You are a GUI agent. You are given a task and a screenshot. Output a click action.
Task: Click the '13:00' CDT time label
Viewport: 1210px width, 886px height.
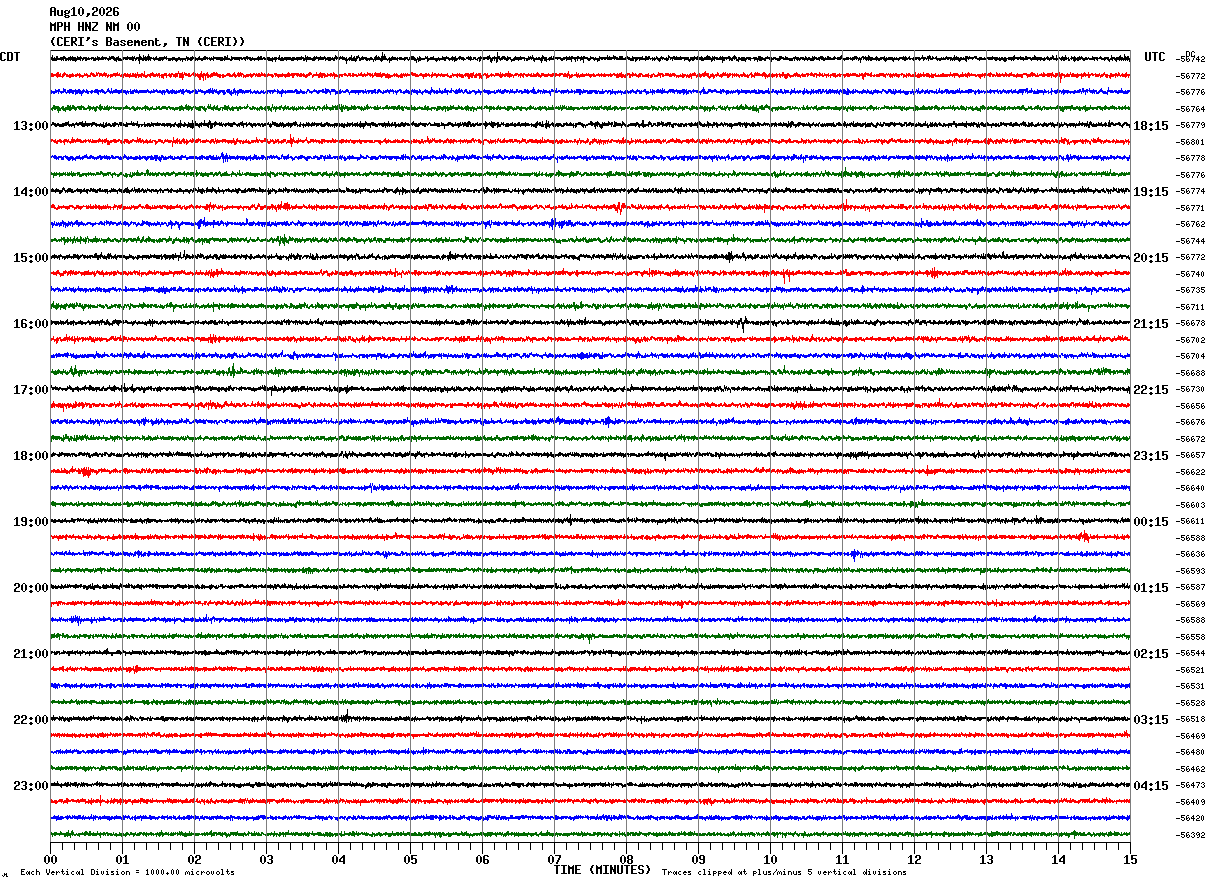[30, 126]
